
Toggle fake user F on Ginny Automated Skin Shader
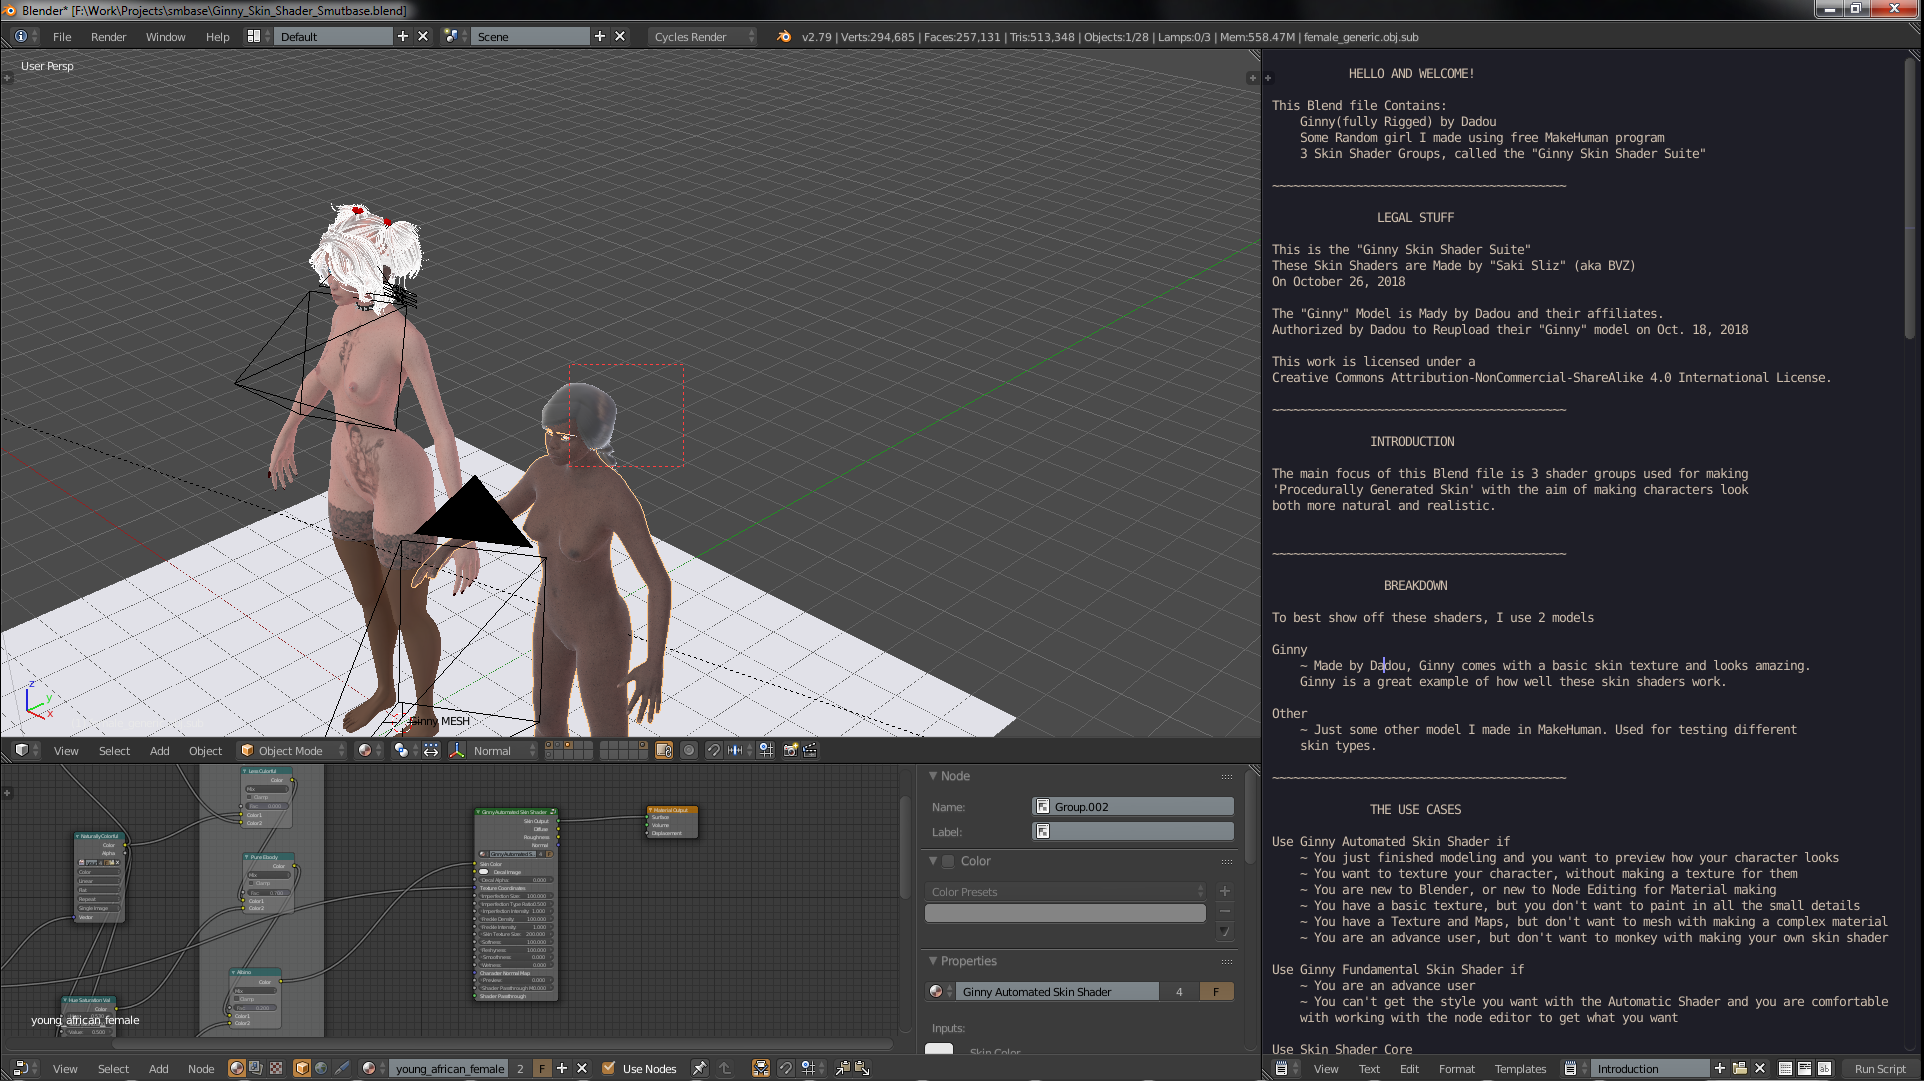pyautogui.click(x=1216, y=991)
